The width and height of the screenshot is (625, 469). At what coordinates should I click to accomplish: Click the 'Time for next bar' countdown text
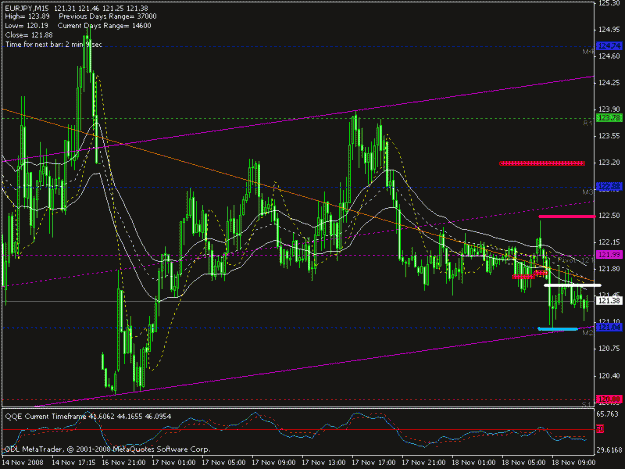pyautogui.click(x=53, y=44)
